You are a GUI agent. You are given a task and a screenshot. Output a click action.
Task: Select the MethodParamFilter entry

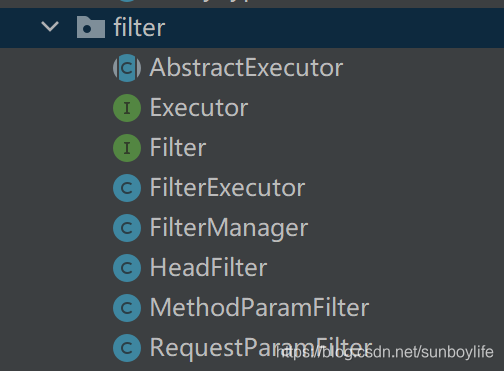pyautogui.click(x=259, y=307)
